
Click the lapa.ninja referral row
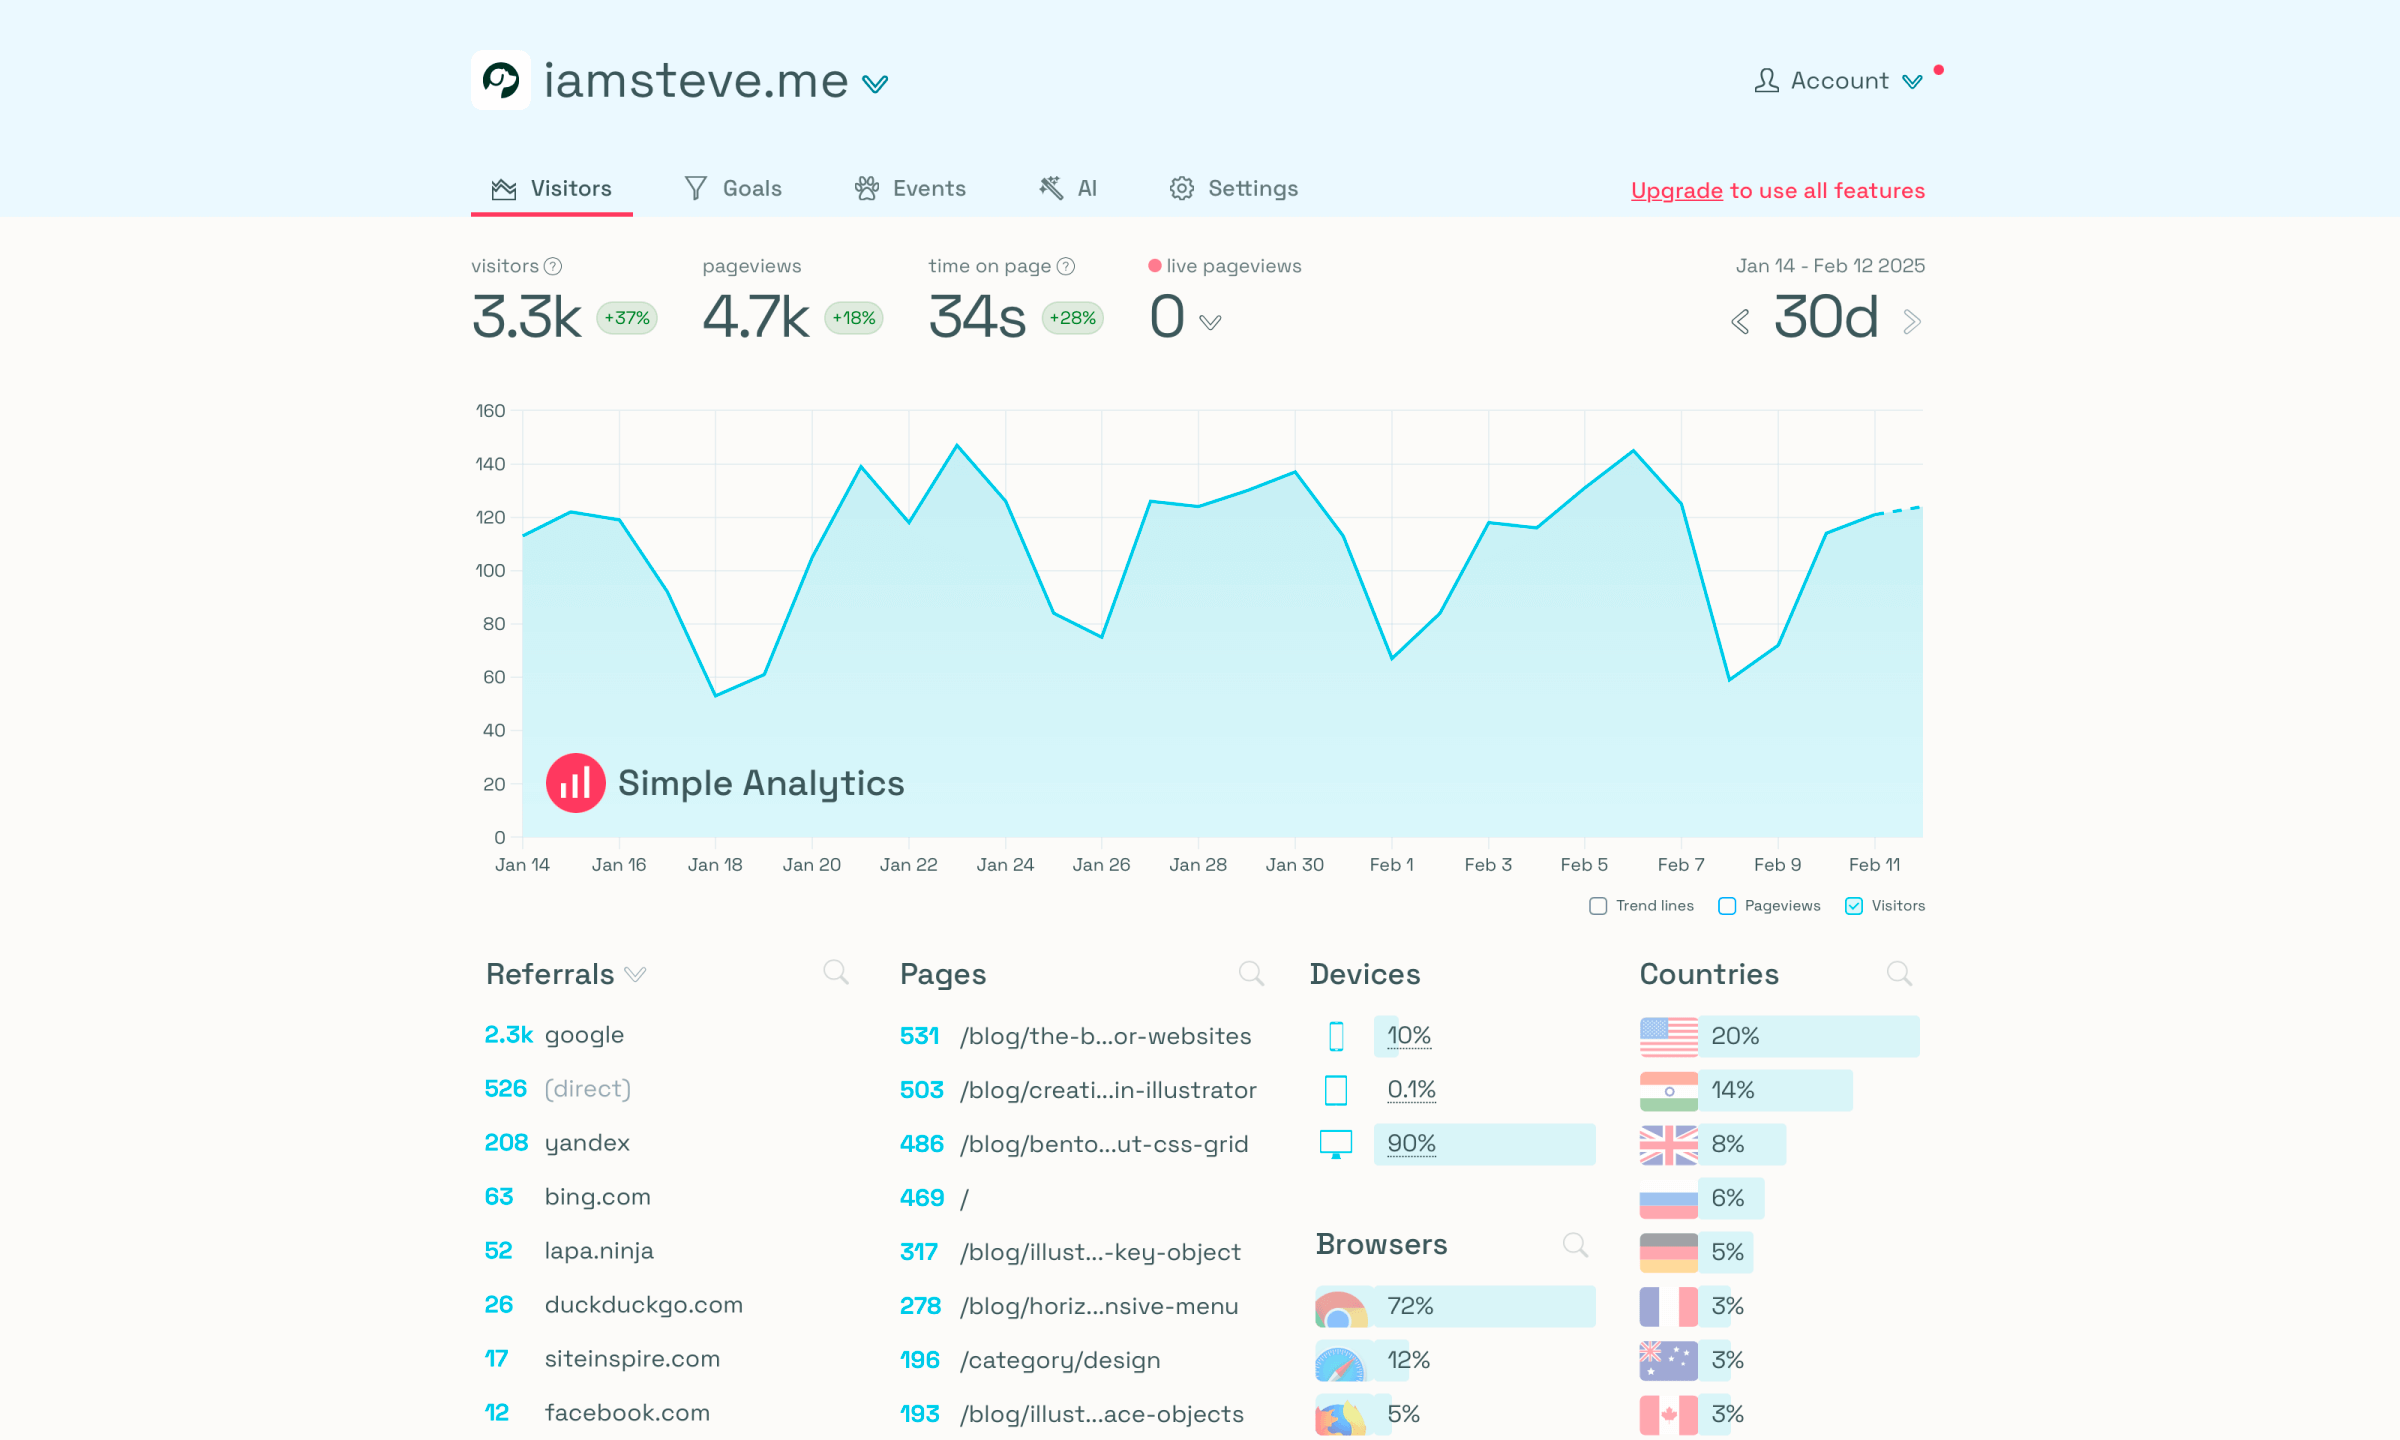tap(569, 1251)
